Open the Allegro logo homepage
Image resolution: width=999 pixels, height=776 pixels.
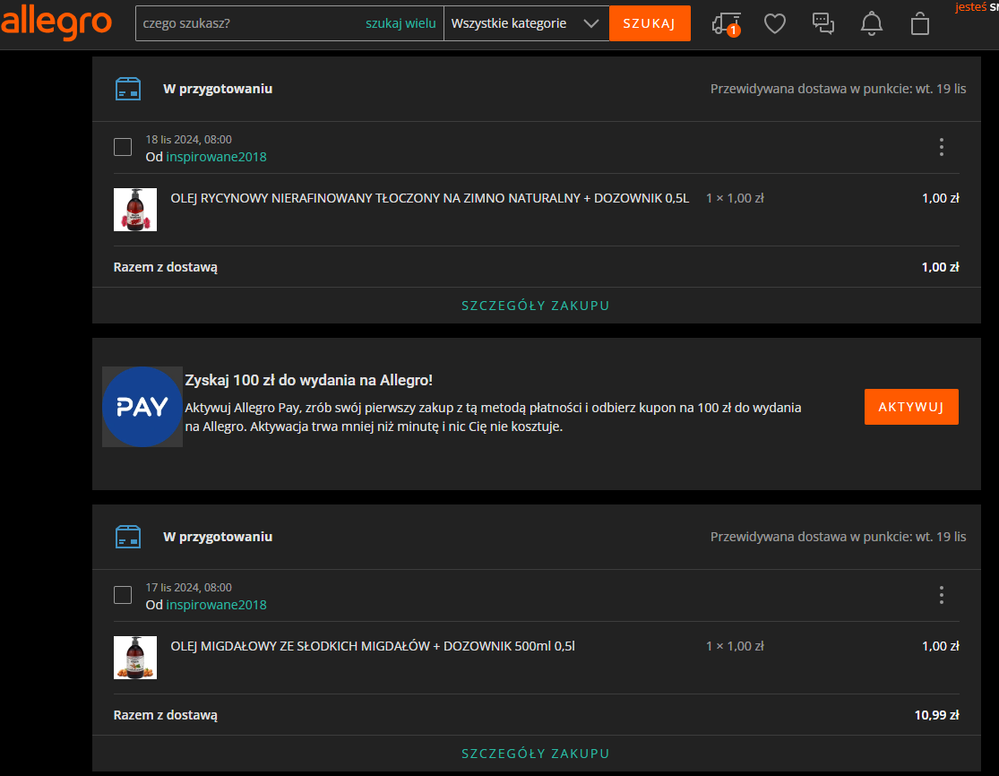(x=56, y=22)
